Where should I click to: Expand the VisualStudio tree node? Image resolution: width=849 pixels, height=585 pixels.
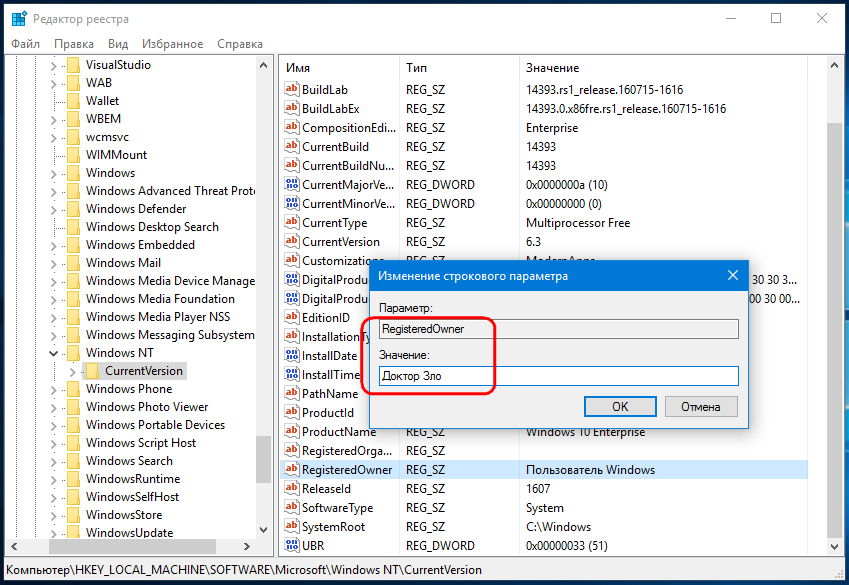tap(54, 66)
